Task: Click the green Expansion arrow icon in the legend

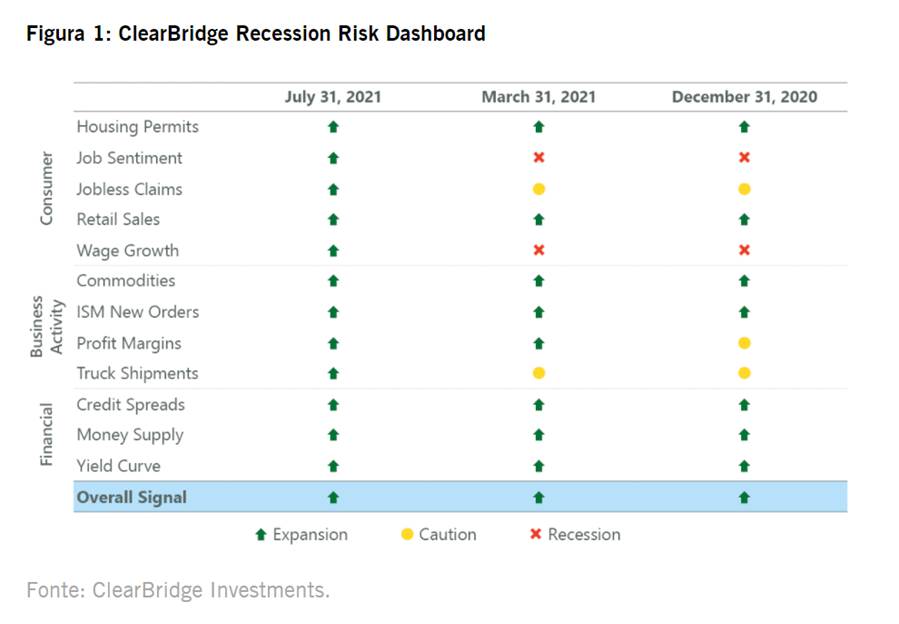Action: click(262, 535)
